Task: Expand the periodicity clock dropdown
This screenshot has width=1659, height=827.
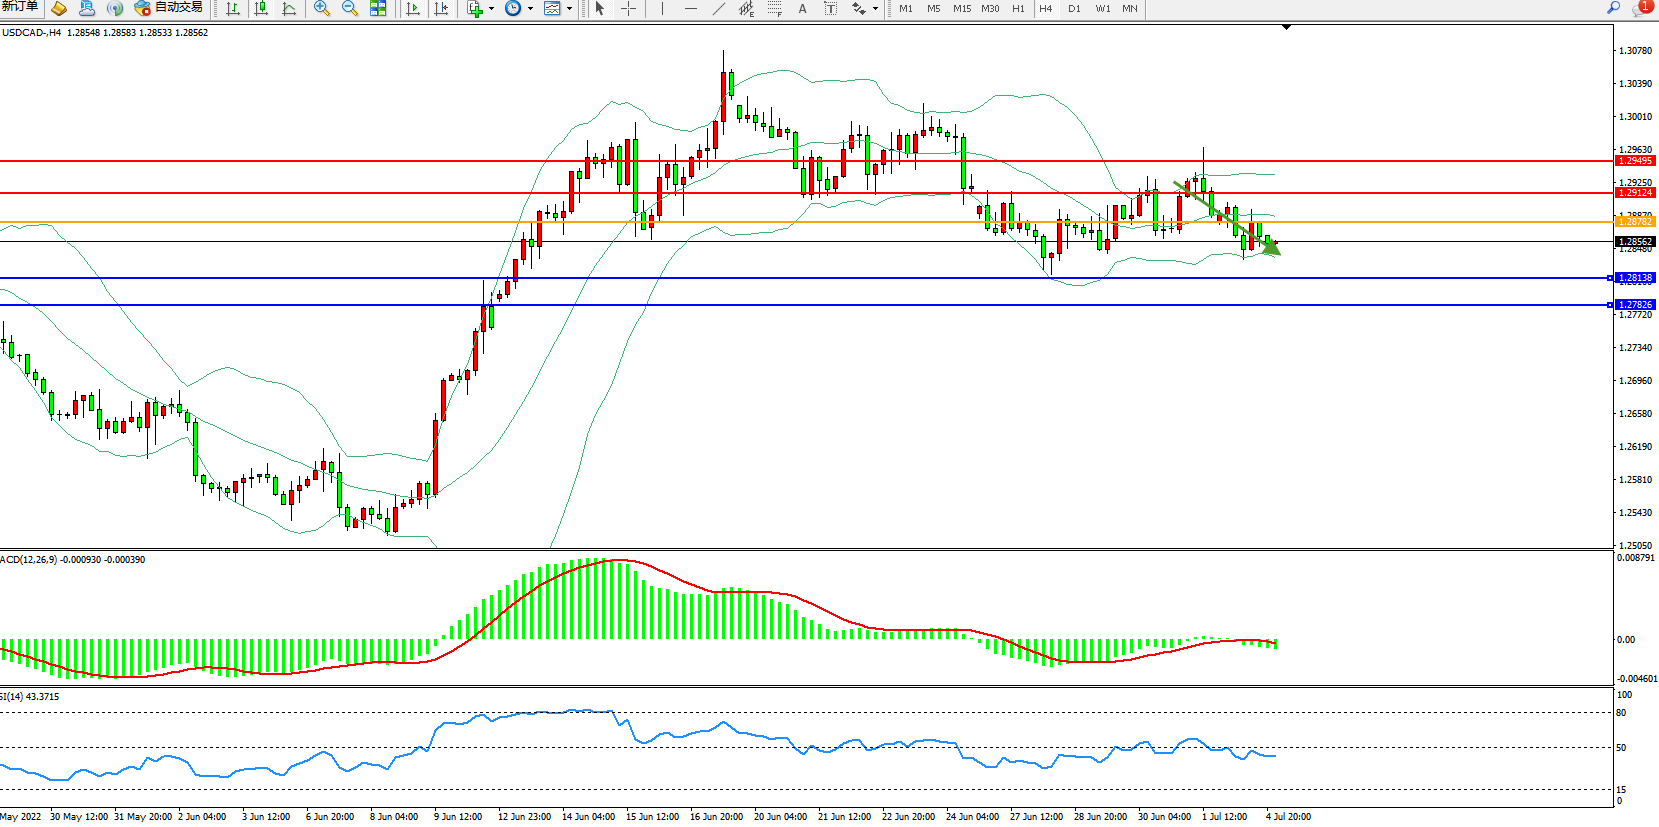Action: pos(530,9)
